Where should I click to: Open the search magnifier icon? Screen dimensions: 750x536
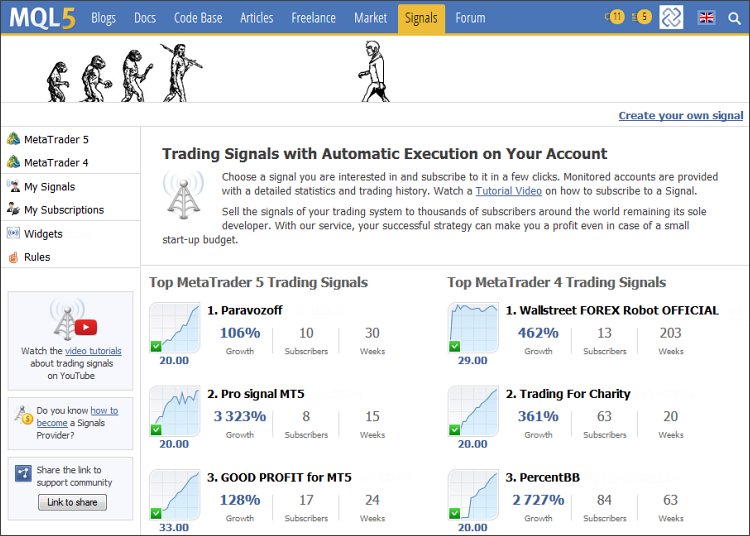734,19
